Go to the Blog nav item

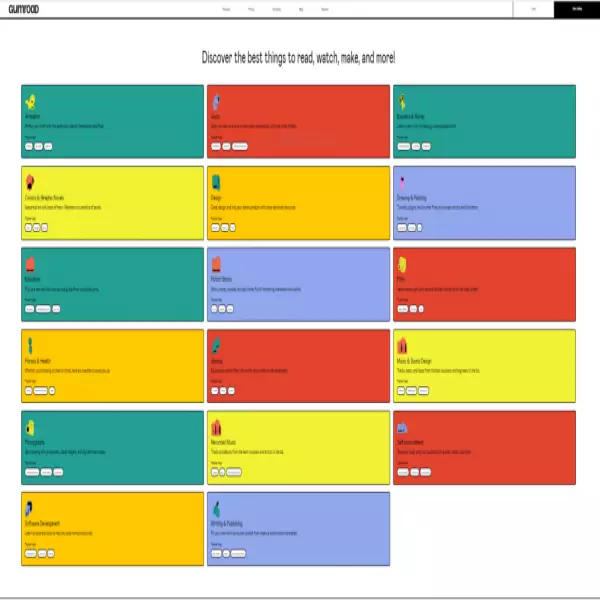(x=301, y=8)
